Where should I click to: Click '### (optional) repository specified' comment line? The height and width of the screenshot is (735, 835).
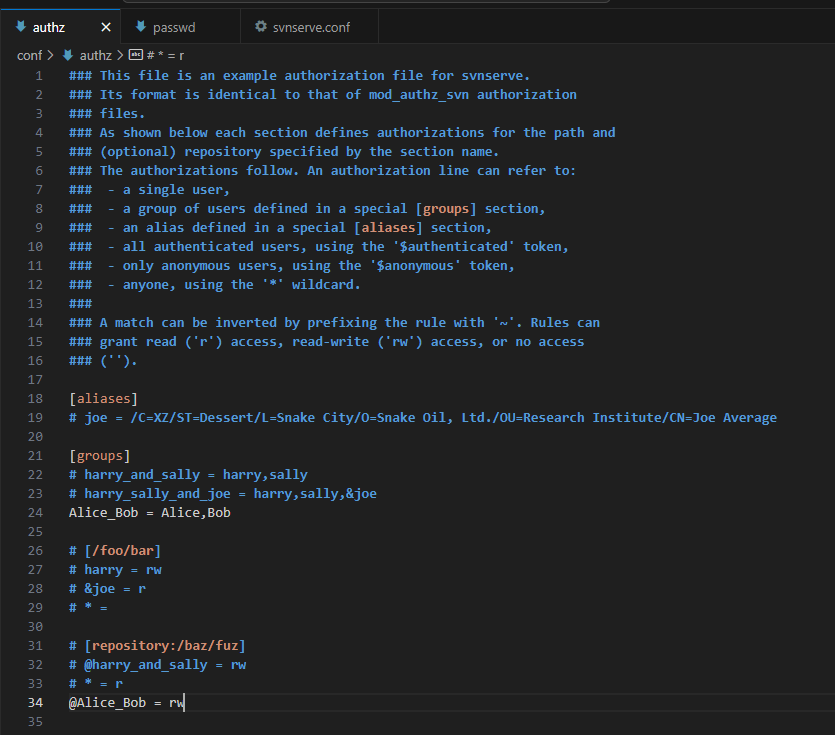pos(284,152)
